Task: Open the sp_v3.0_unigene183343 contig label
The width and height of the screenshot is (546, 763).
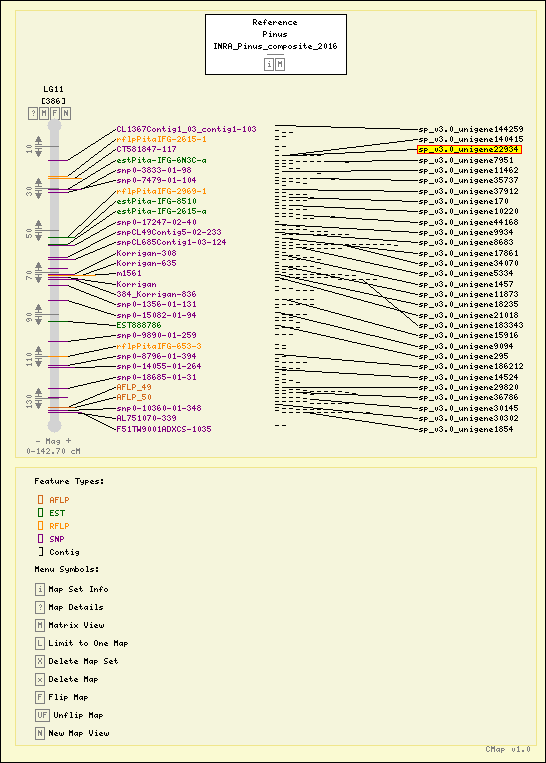Action: [471, 325]
